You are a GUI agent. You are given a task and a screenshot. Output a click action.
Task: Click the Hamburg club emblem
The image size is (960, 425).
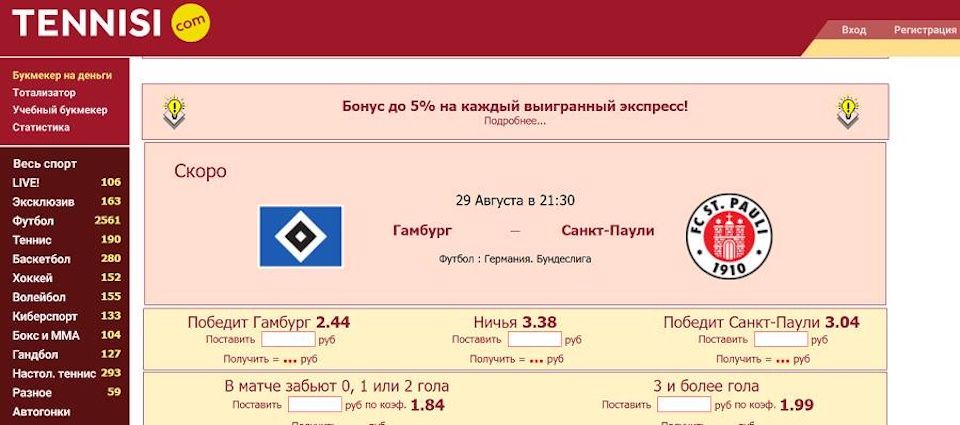click(300, 236)
